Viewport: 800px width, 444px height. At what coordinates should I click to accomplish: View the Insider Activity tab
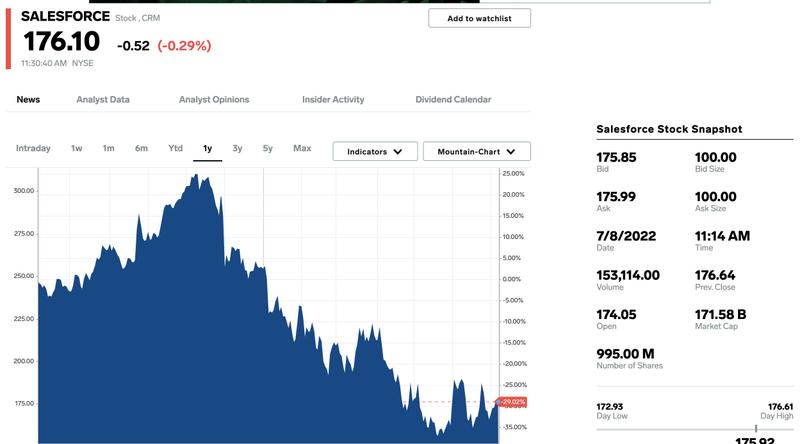pos(333,100)
